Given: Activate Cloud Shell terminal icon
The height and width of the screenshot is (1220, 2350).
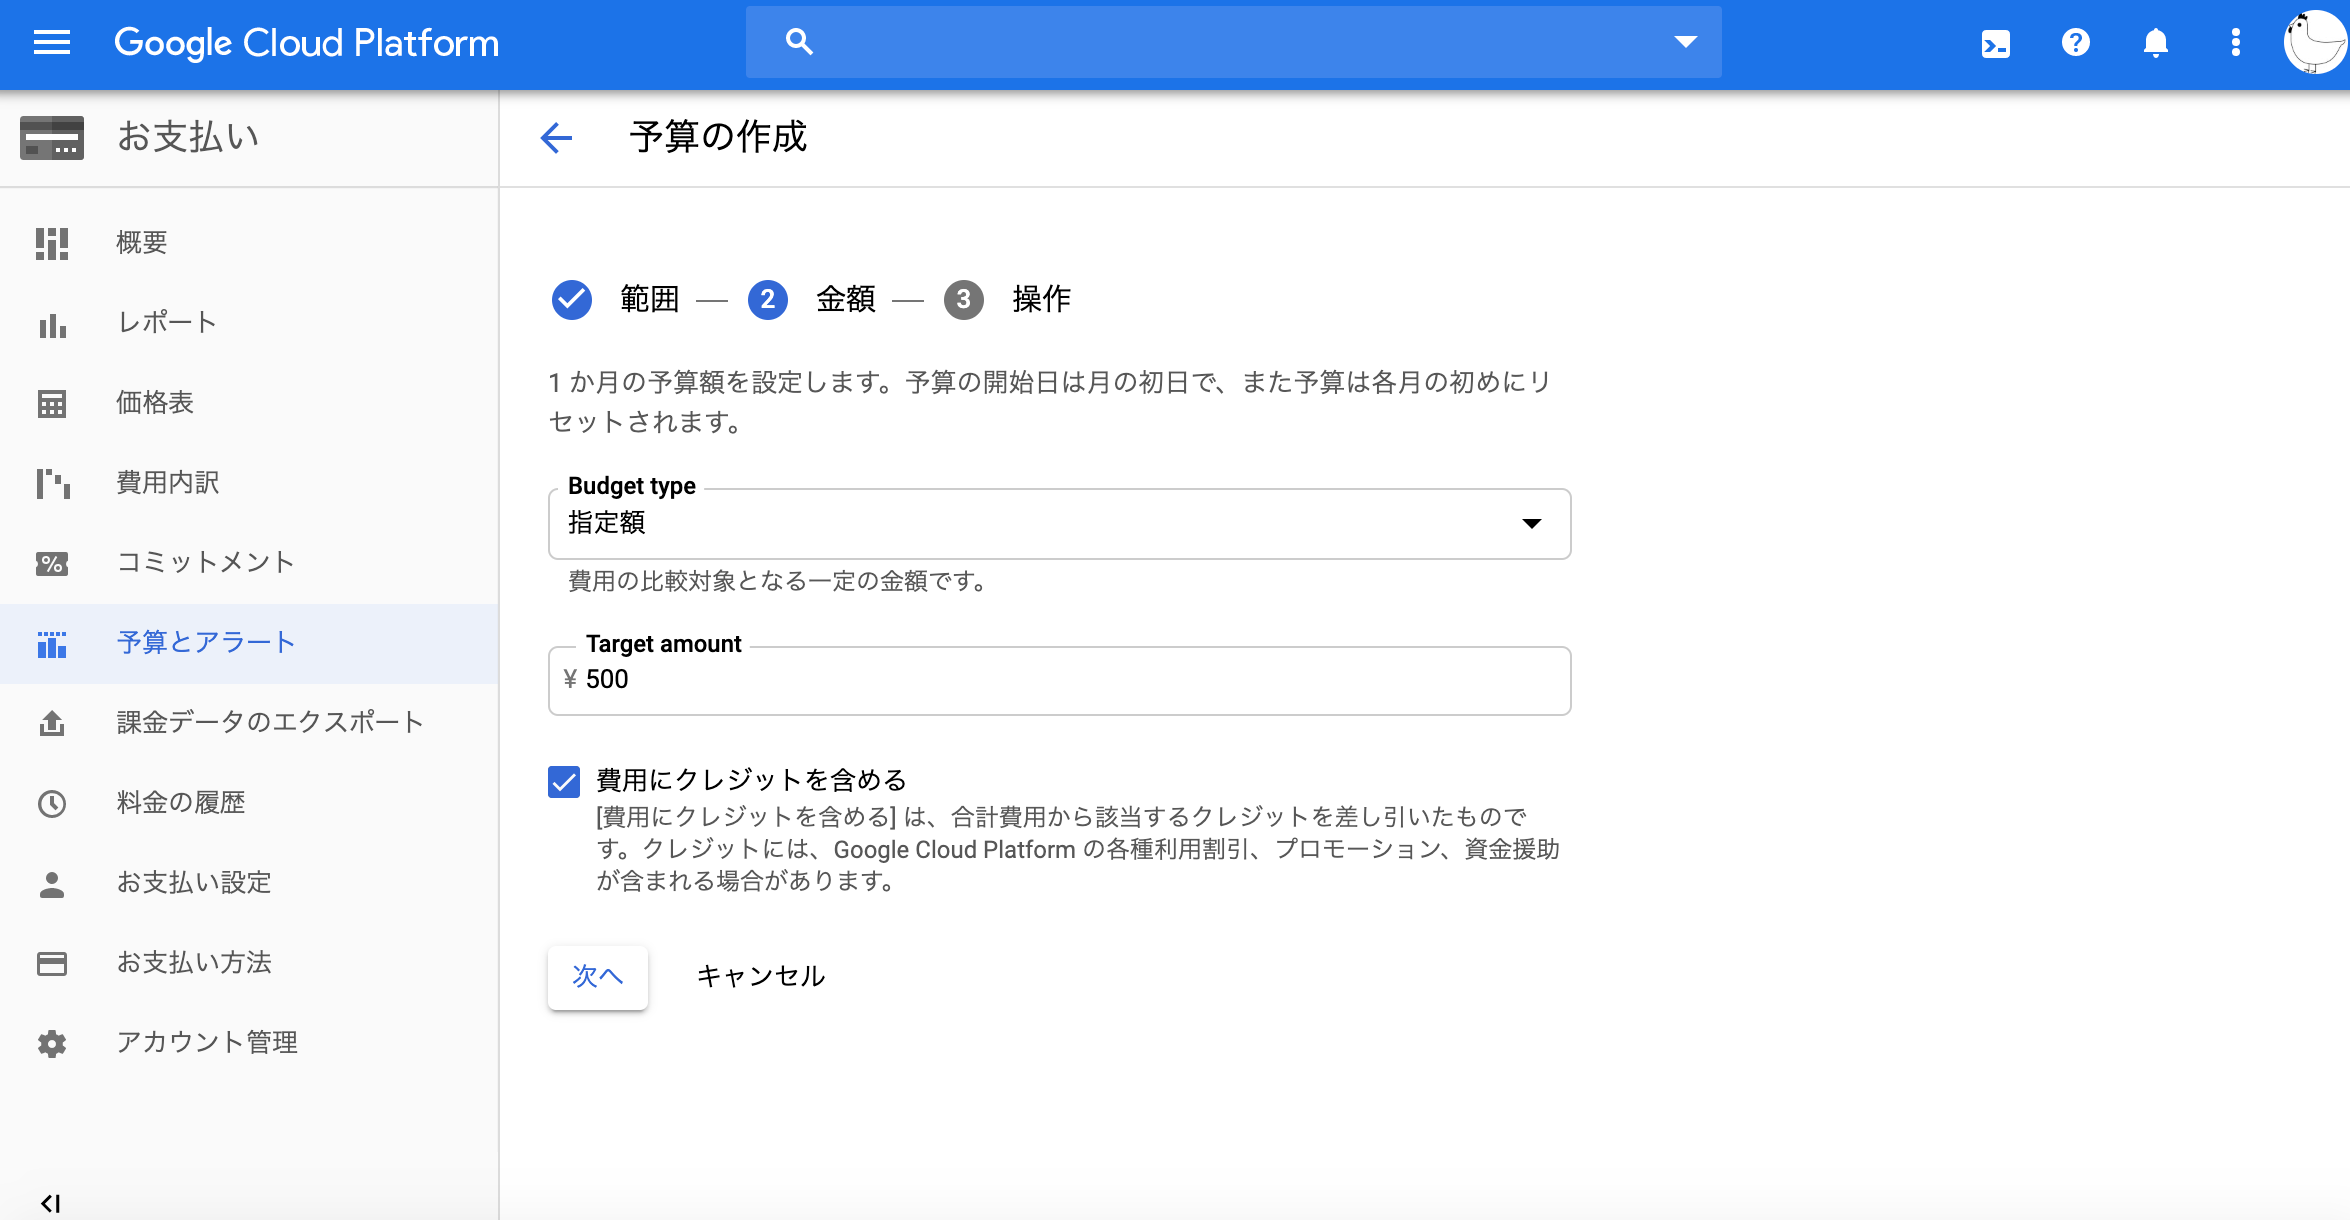Looking at the screenshot, I should (x=1995, y=44).
